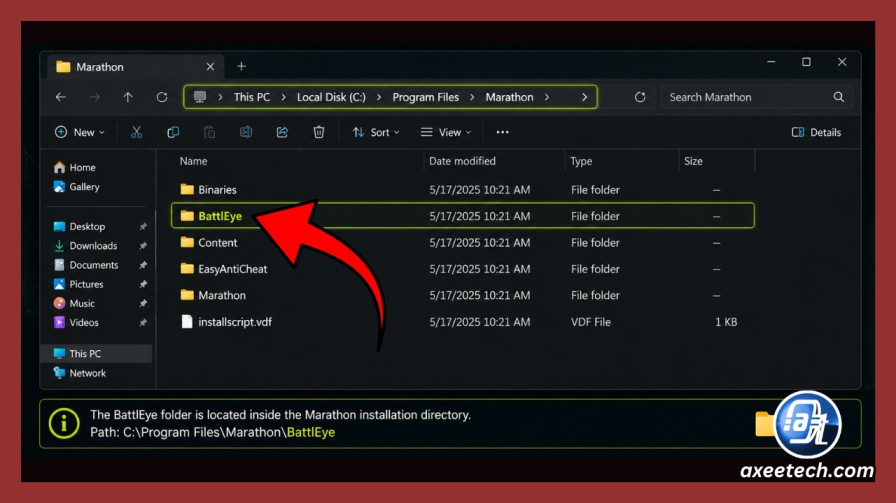Click the pin icon beside Pictures
This screenshot has height=503, width=896.
click(143, 284)
